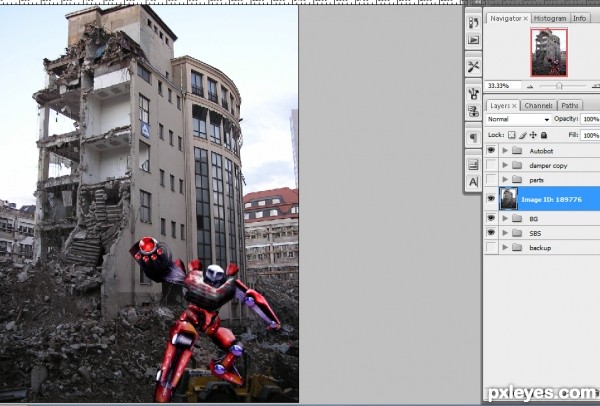Select the backup group name
The image size is (600, 406).
click(x=540, y=248)
